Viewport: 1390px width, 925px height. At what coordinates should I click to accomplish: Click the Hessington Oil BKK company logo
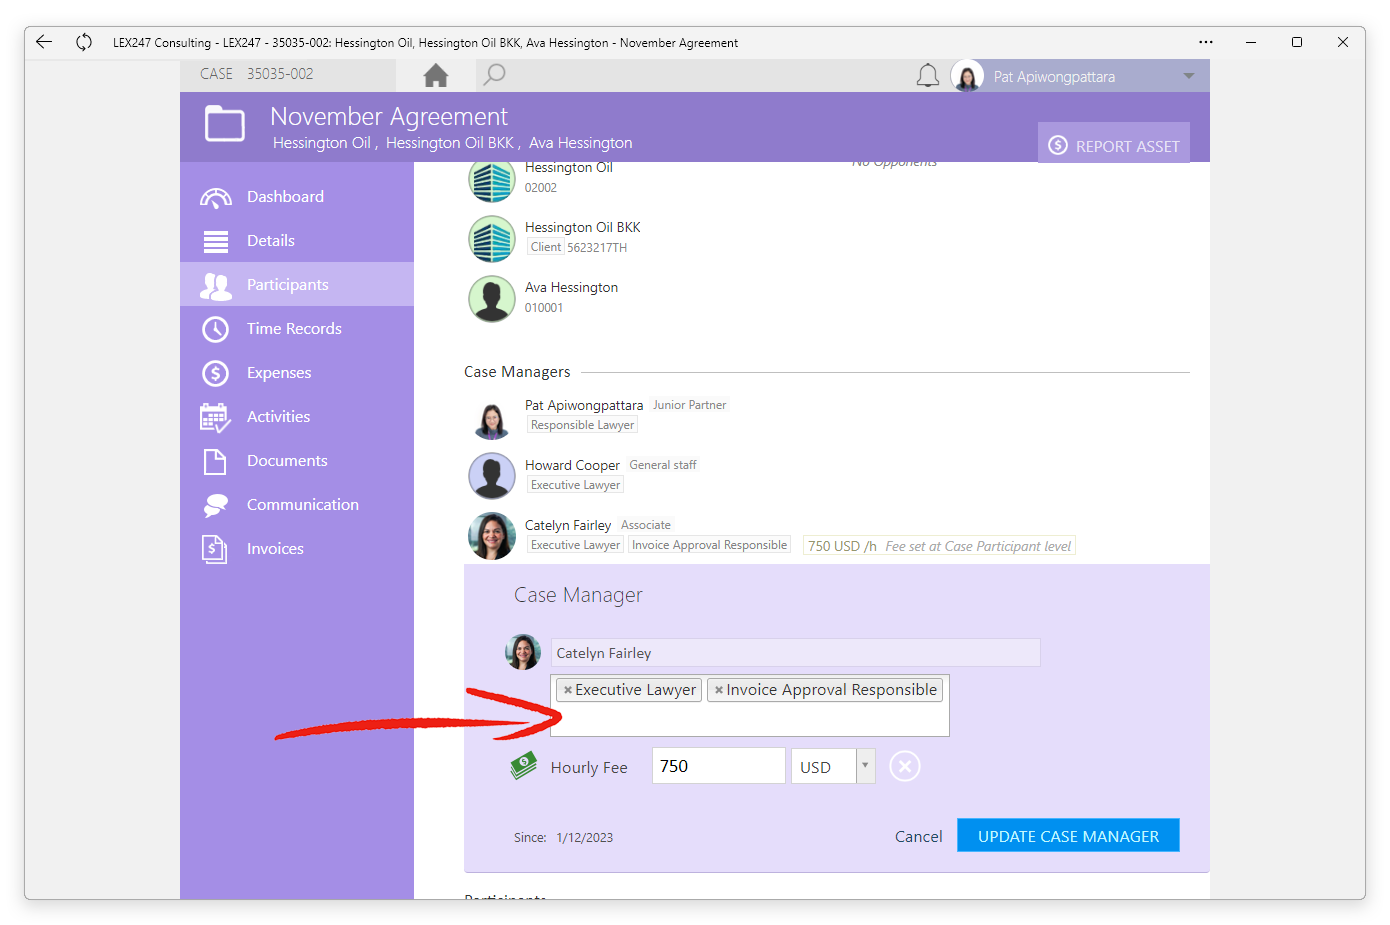pyautogui.click(x=492, y=239)
